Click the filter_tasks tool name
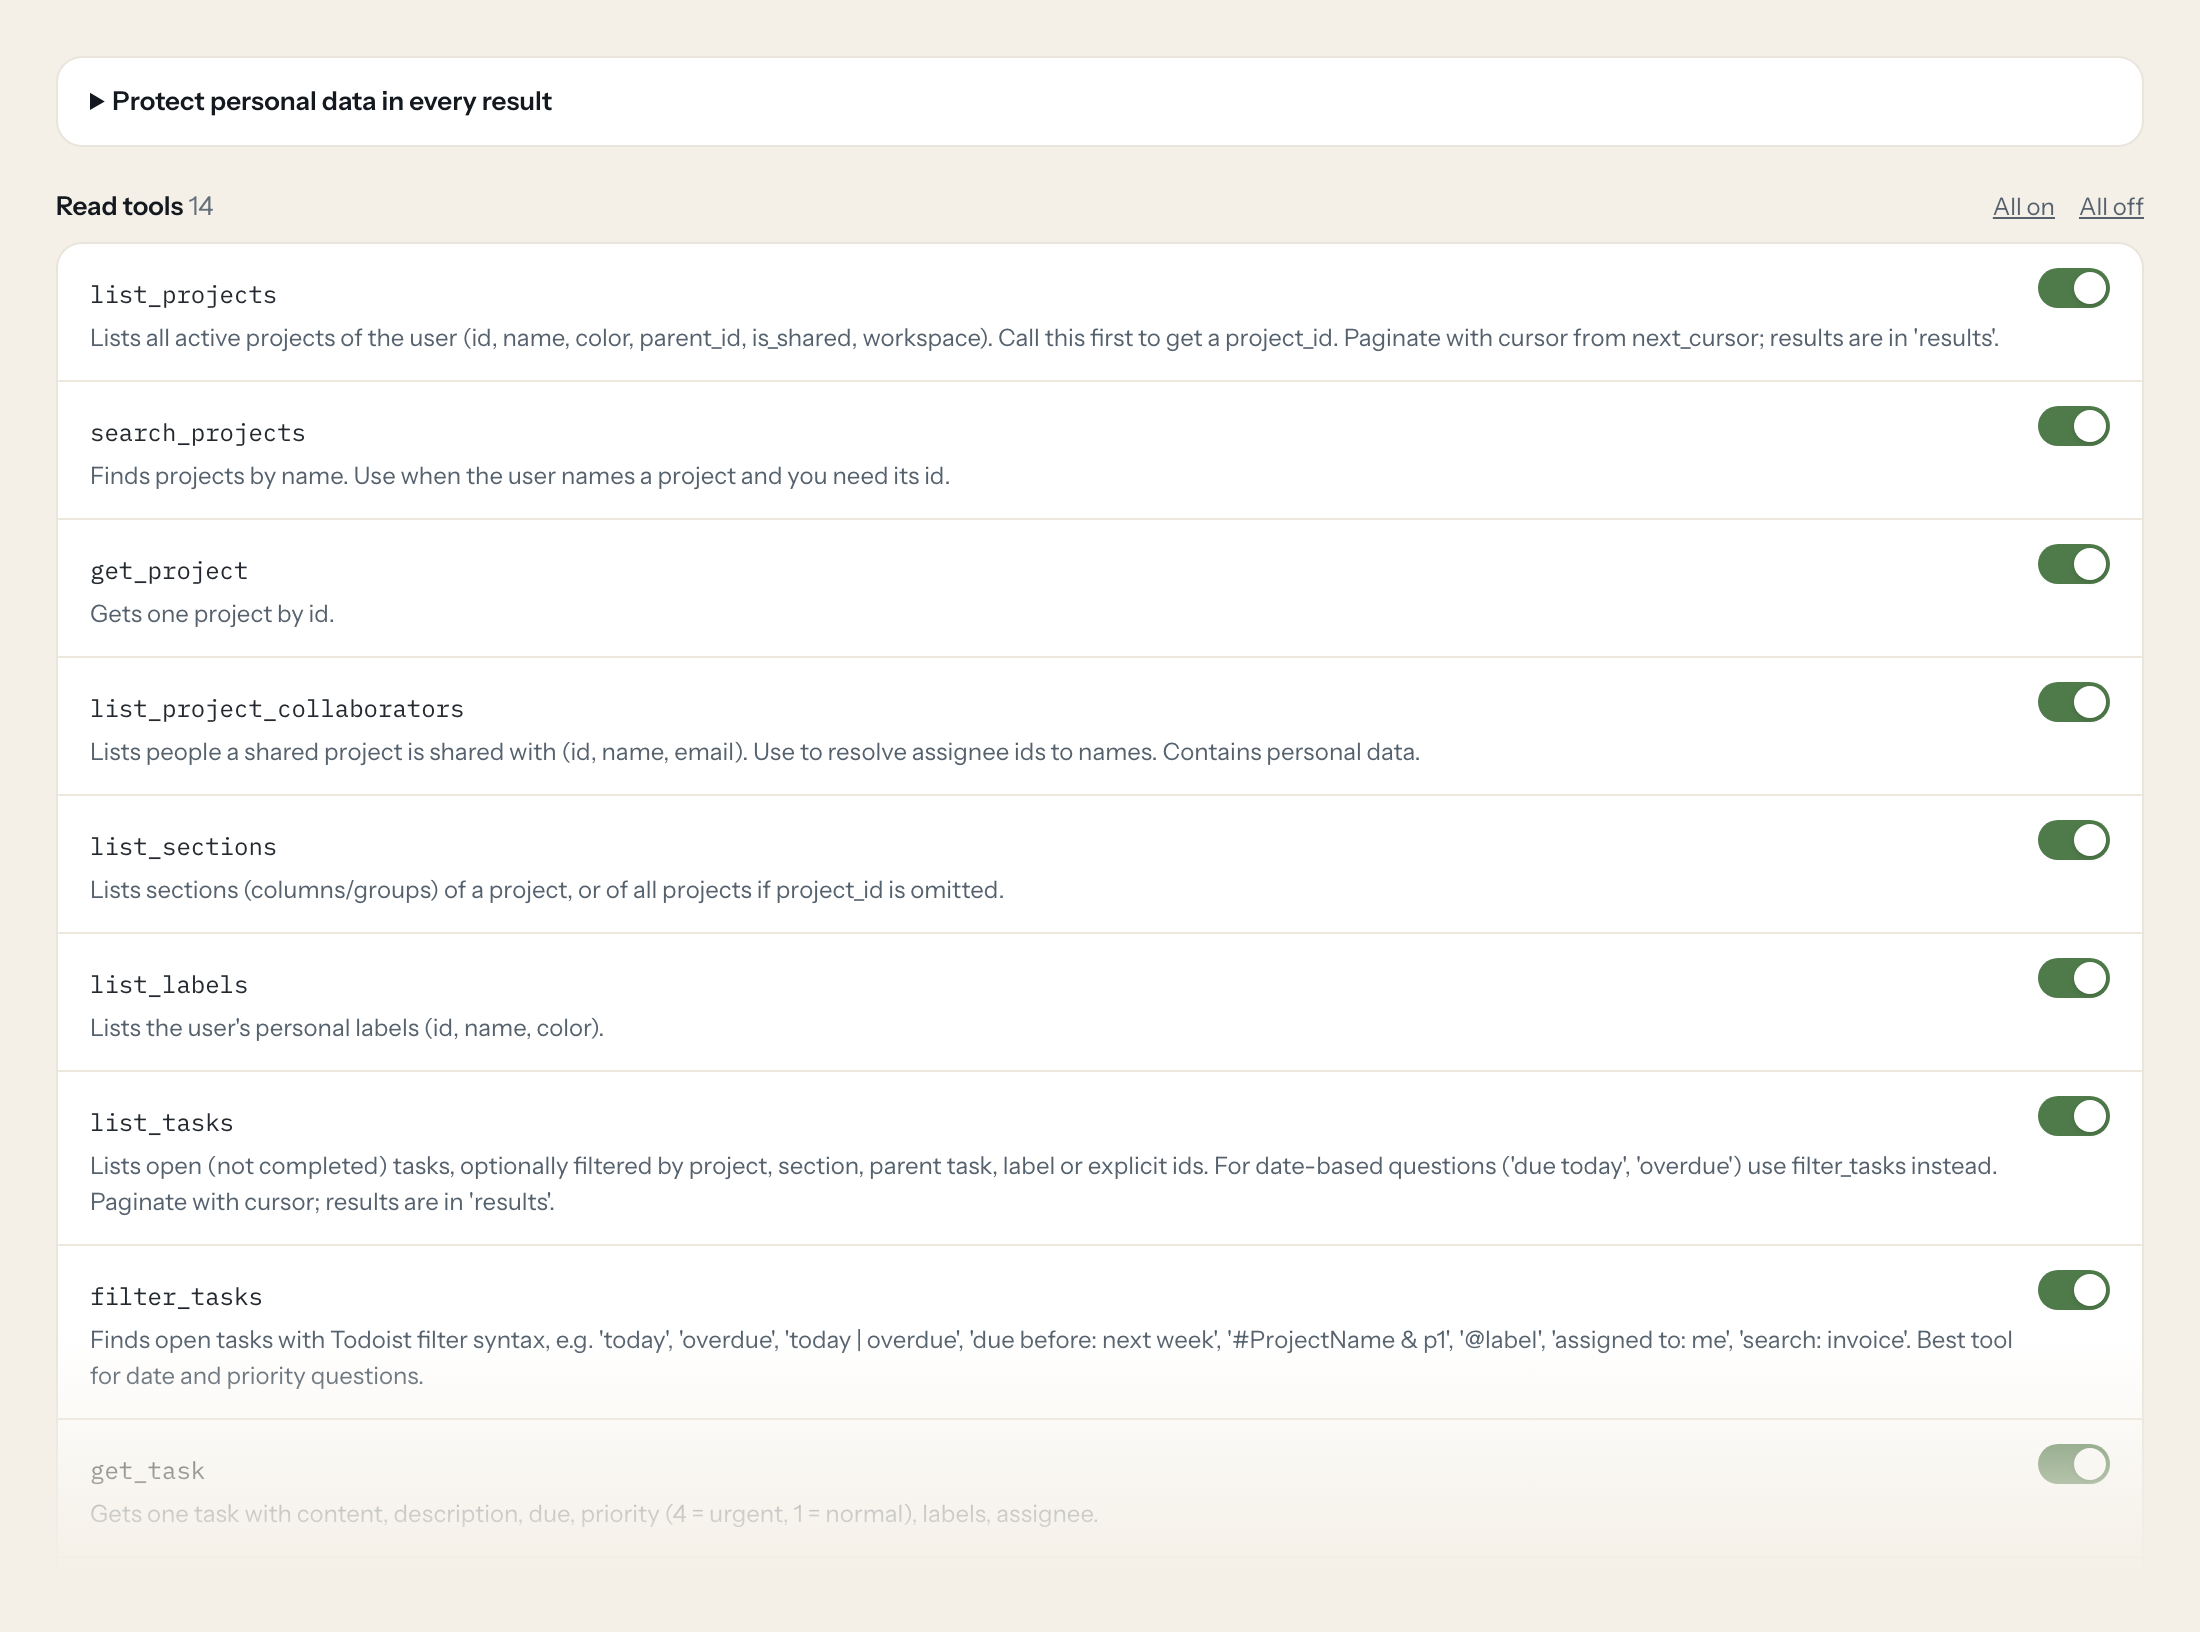This screenshot has width=2200, height=1632. pos(176,1297)
